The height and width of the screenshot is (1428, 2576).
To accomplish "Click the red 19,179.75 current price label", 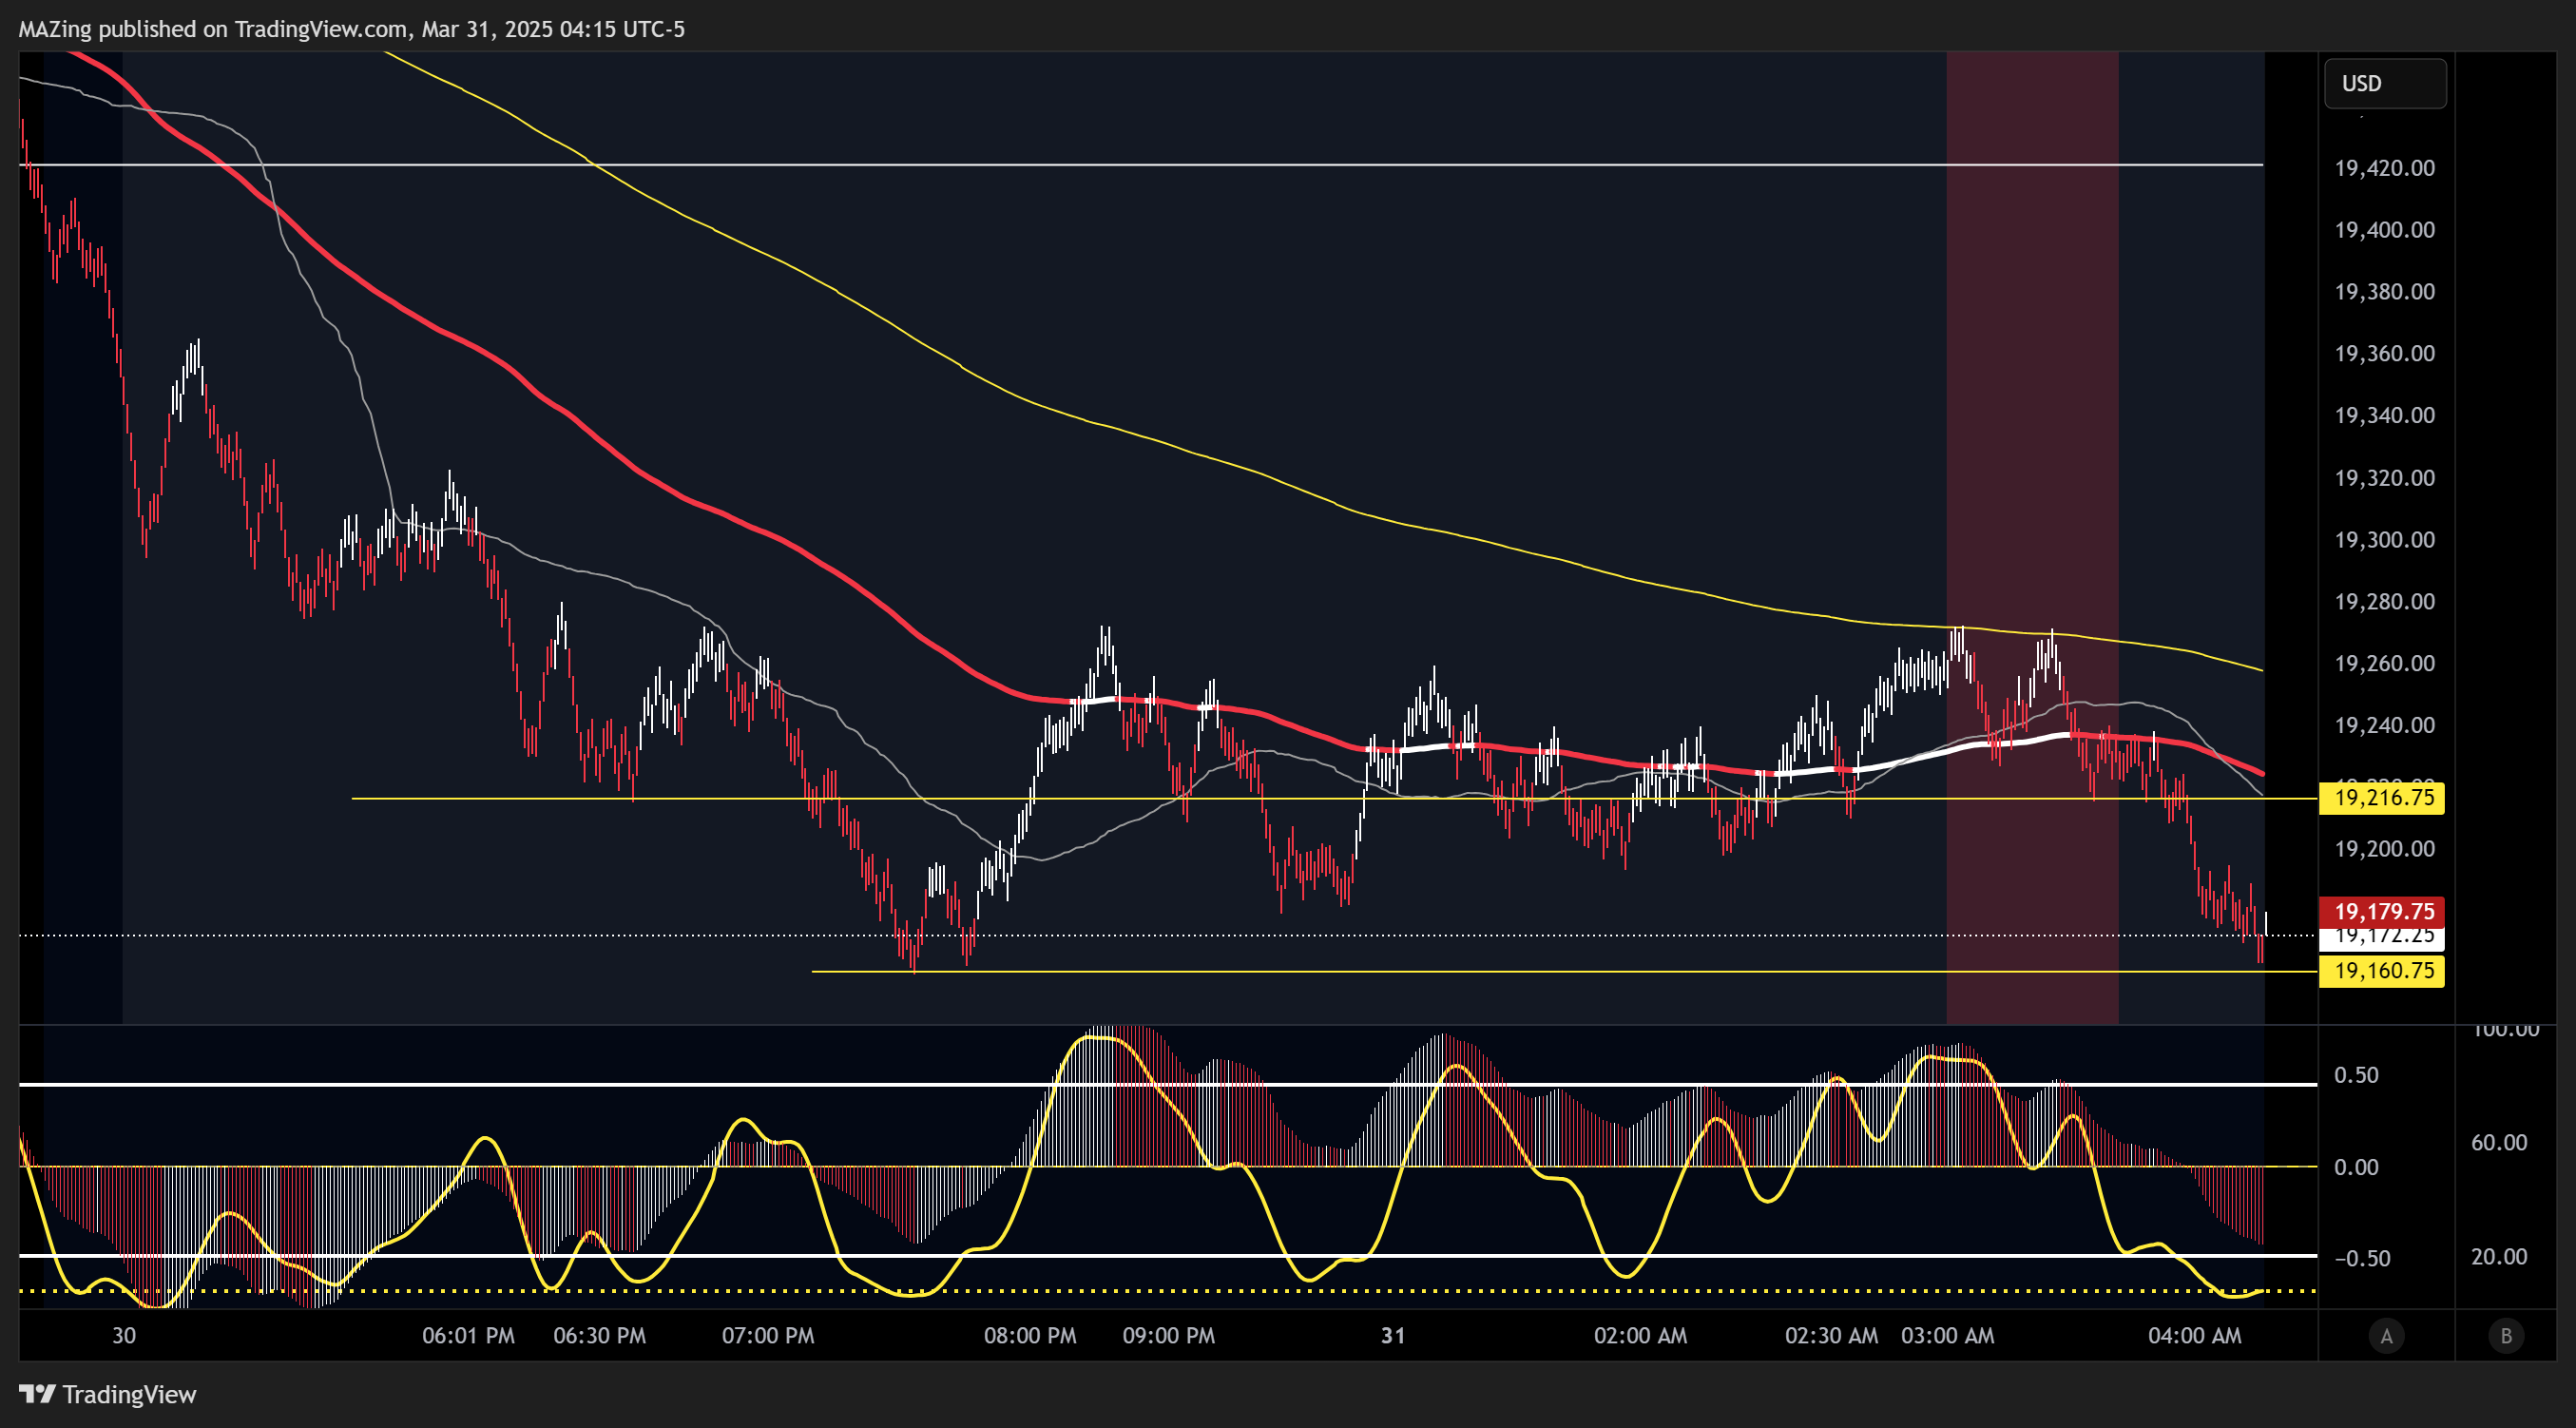I will pyautogui.click(x=2382, y=911).
